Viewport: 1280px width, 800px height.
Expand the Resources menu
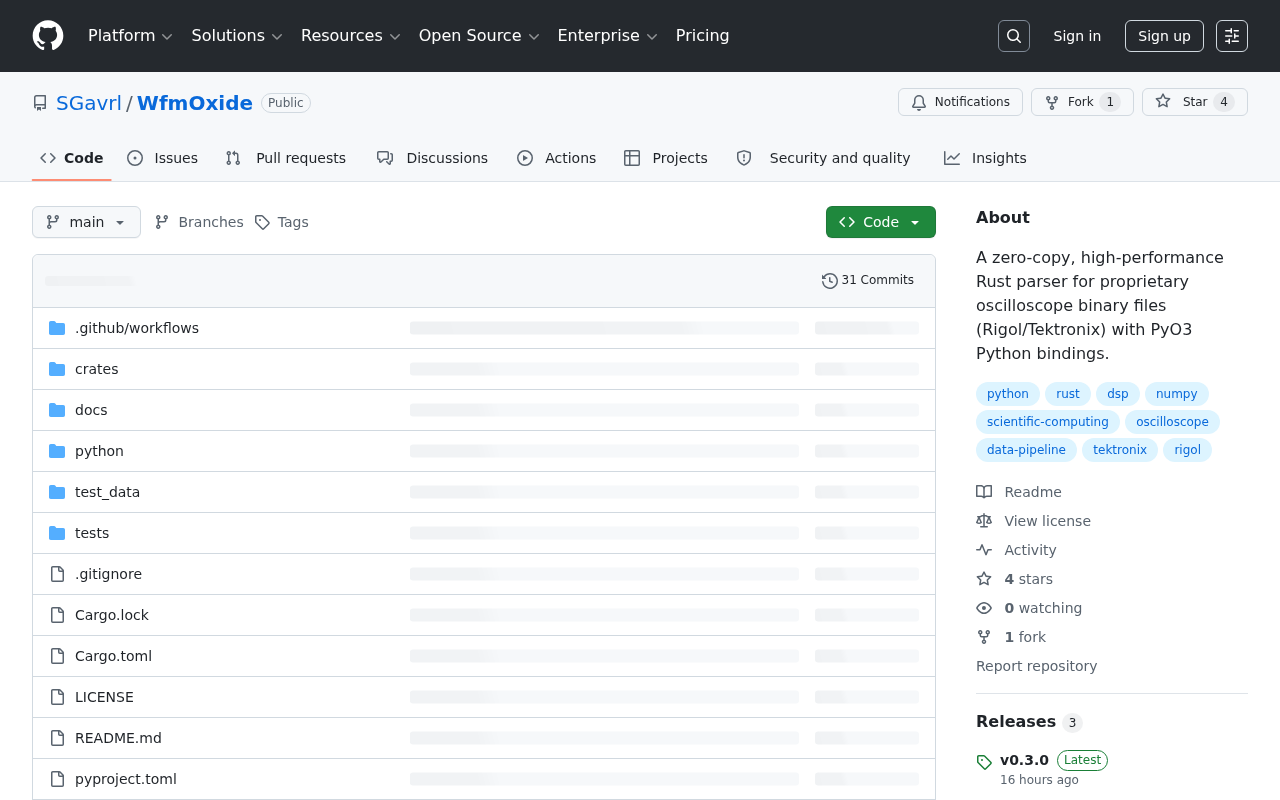(x=351, y=36)
